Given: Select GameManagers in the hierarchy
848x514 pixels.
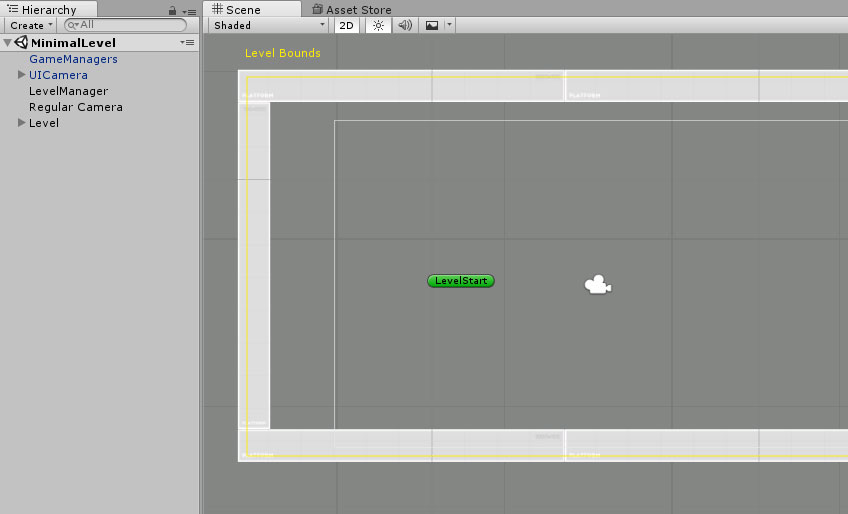Looking at the screenshot, I should (73, 59).
